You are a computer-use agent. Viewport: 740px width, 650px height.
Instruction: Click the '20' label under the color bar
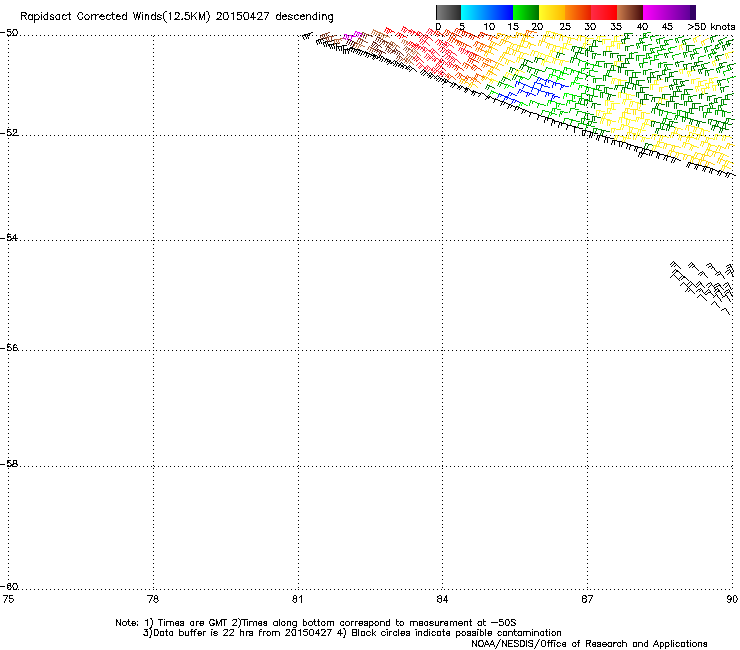pyautogui.click(x=537, y=27)
